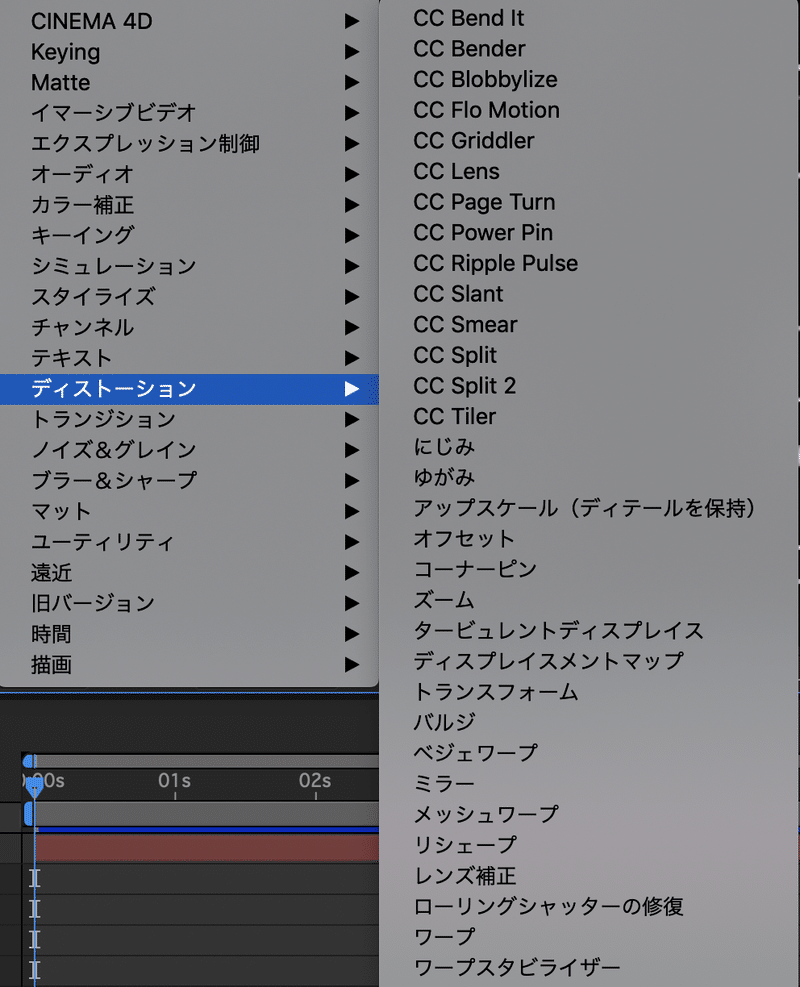Choose the ワープ effect
The image size is (800, 987).
(x=589, y=937)
